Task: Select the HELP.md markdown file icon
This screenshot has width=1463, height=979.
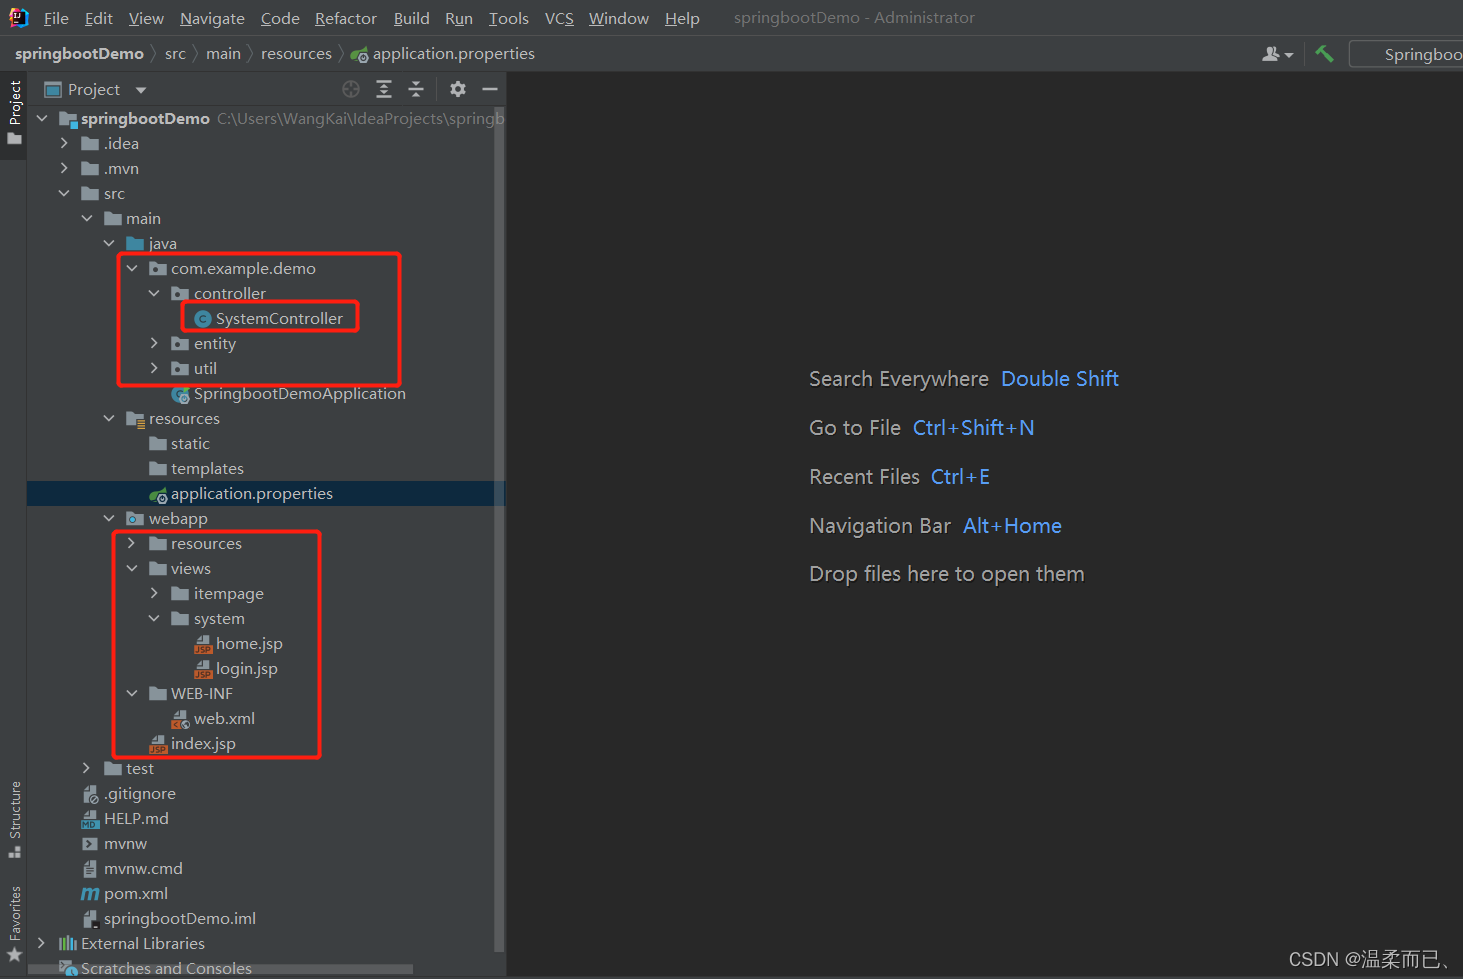Action: coord(90,819)
